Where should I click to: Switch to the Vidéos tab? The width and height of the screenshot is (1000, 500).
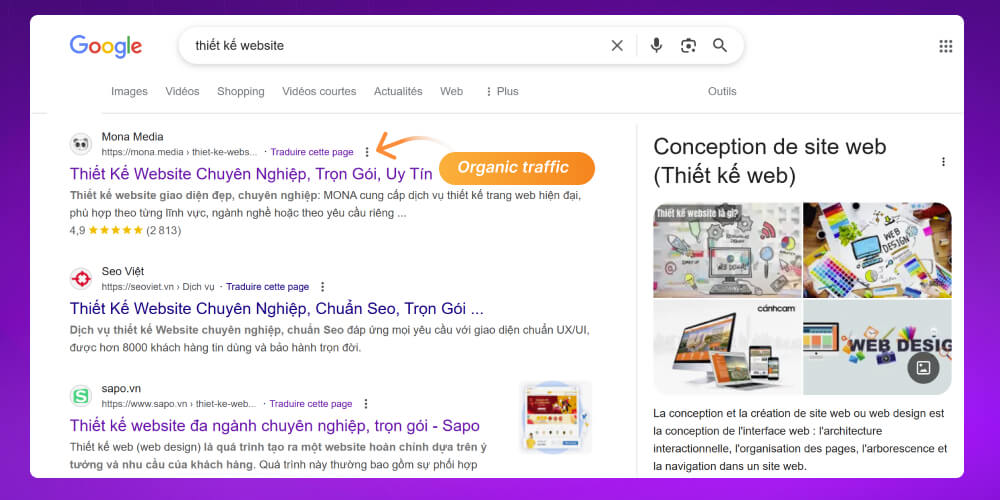(182, 91)
